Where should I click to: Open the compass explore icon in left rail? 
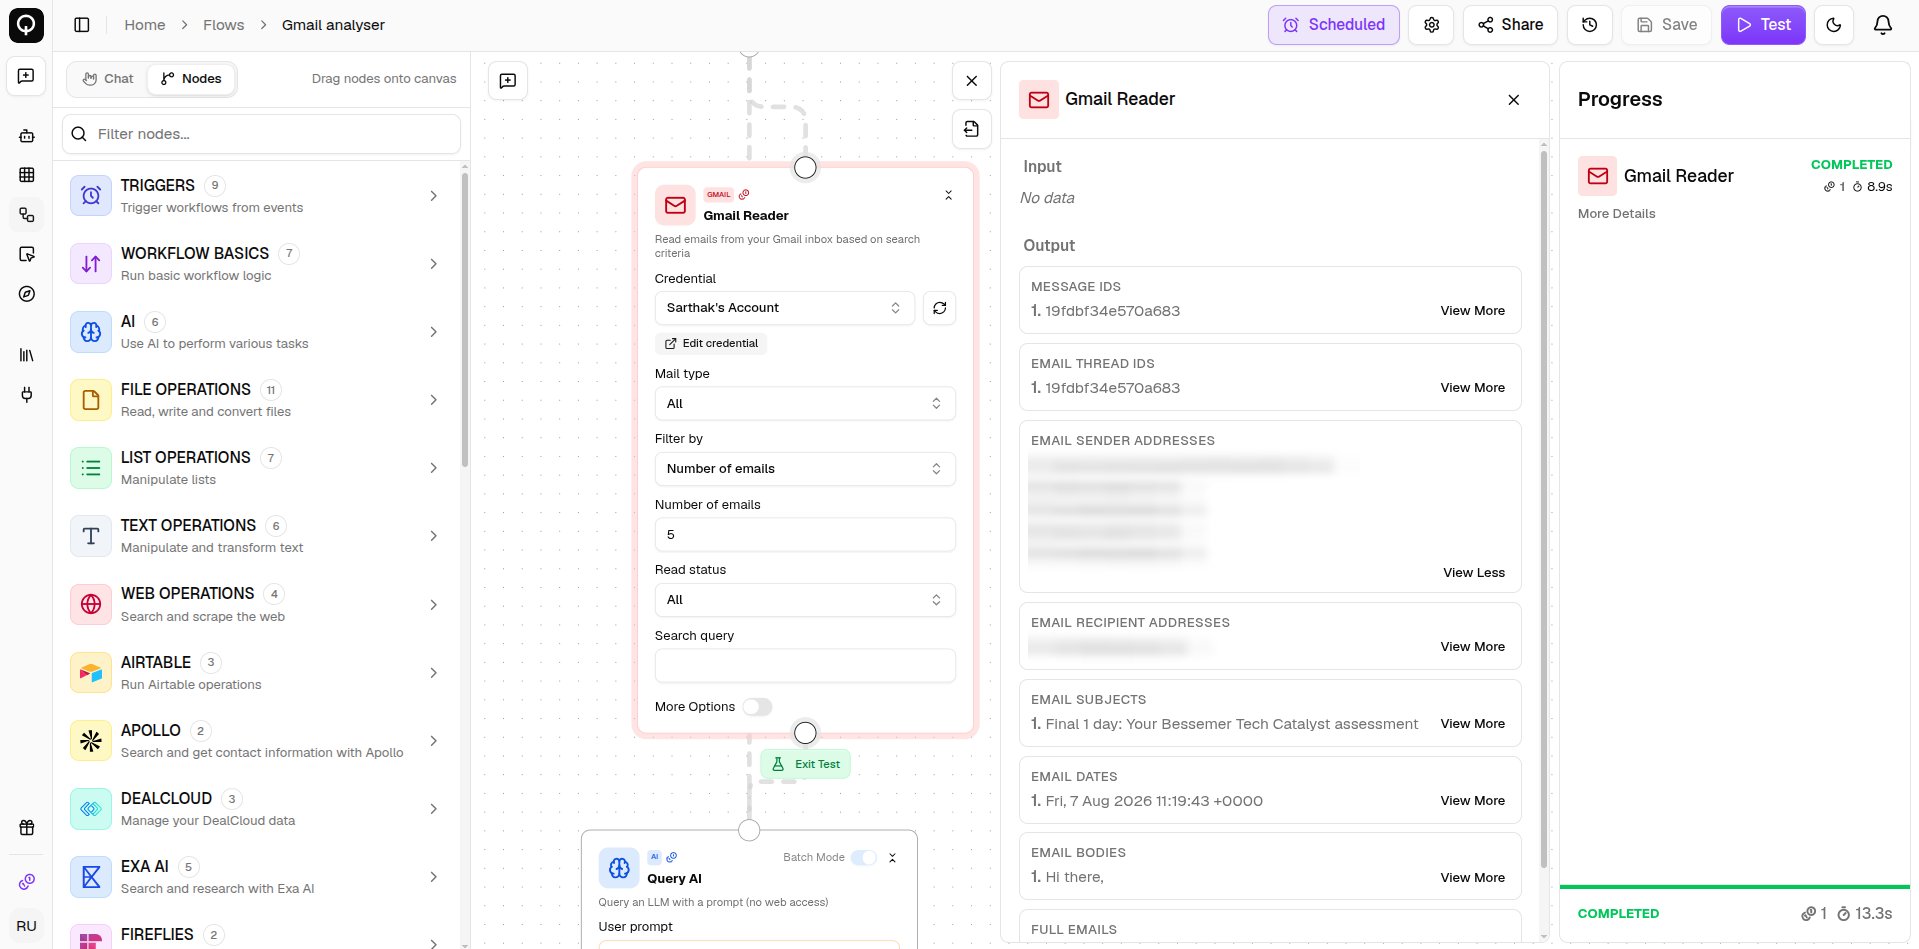point(27,294)
